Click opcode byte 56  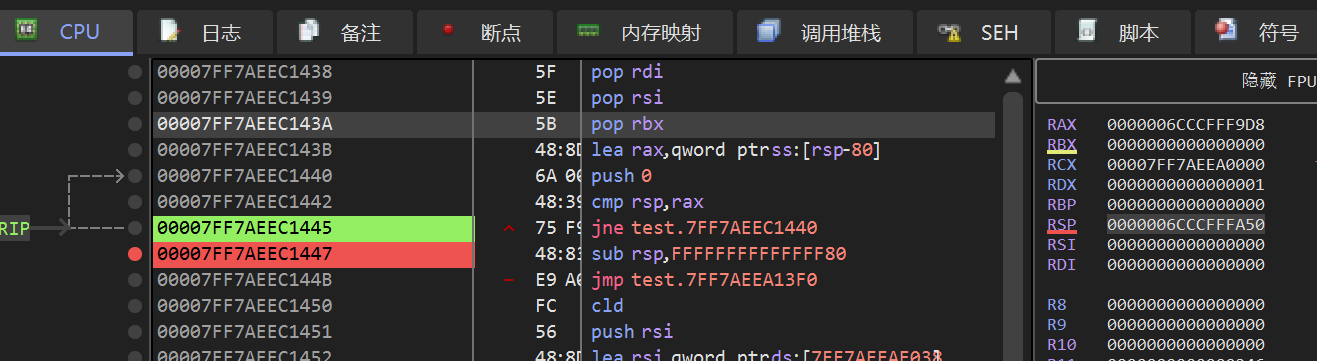point(546,332)
